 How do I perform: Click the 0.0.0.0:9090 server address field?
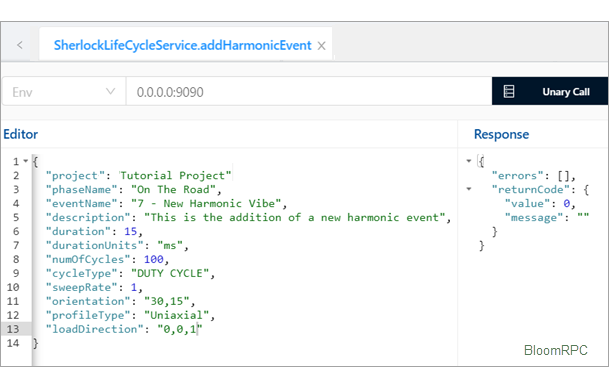(x=309, y=92)
